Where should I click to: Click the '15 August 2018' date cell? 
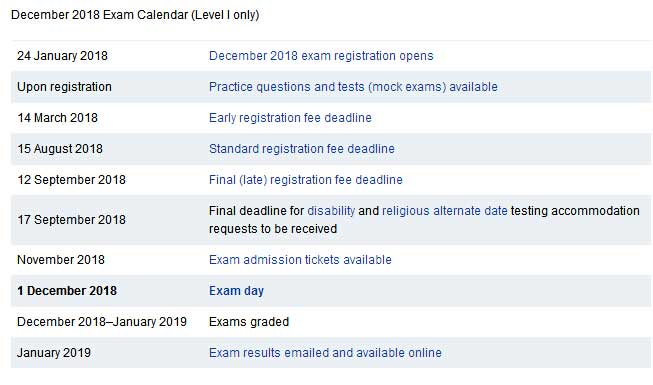coord(60,149)
